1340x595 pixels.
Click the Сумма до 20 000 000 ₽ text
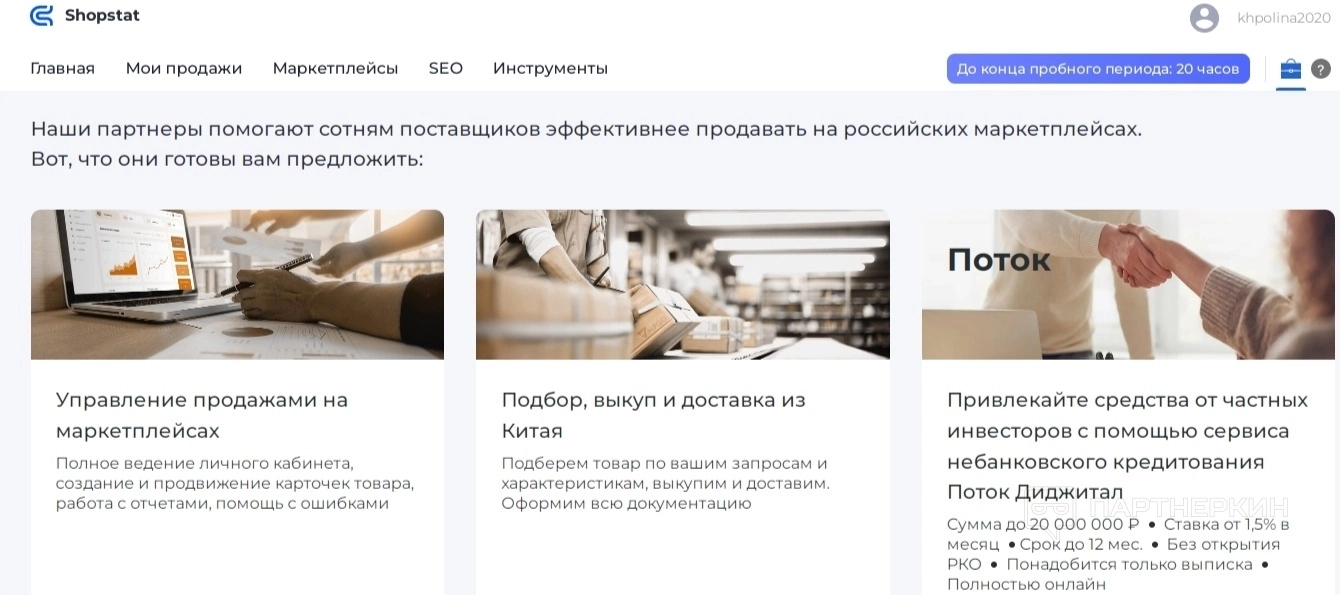tap(1043, 524)
